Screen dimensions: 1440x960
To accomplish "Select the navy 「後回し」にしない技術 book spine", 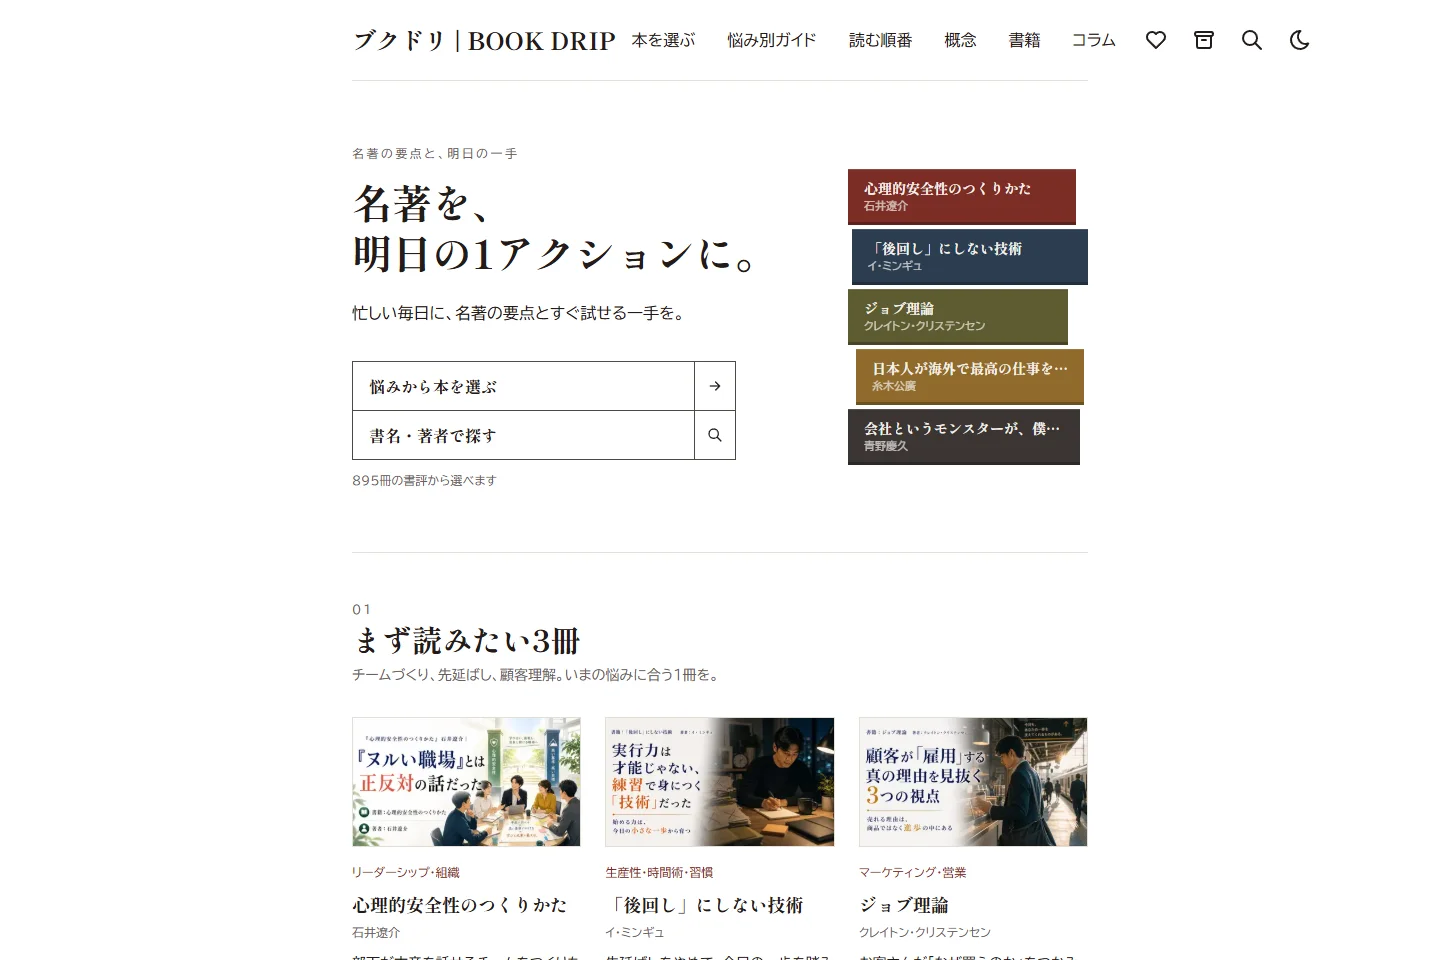I will tap(970, 257).
